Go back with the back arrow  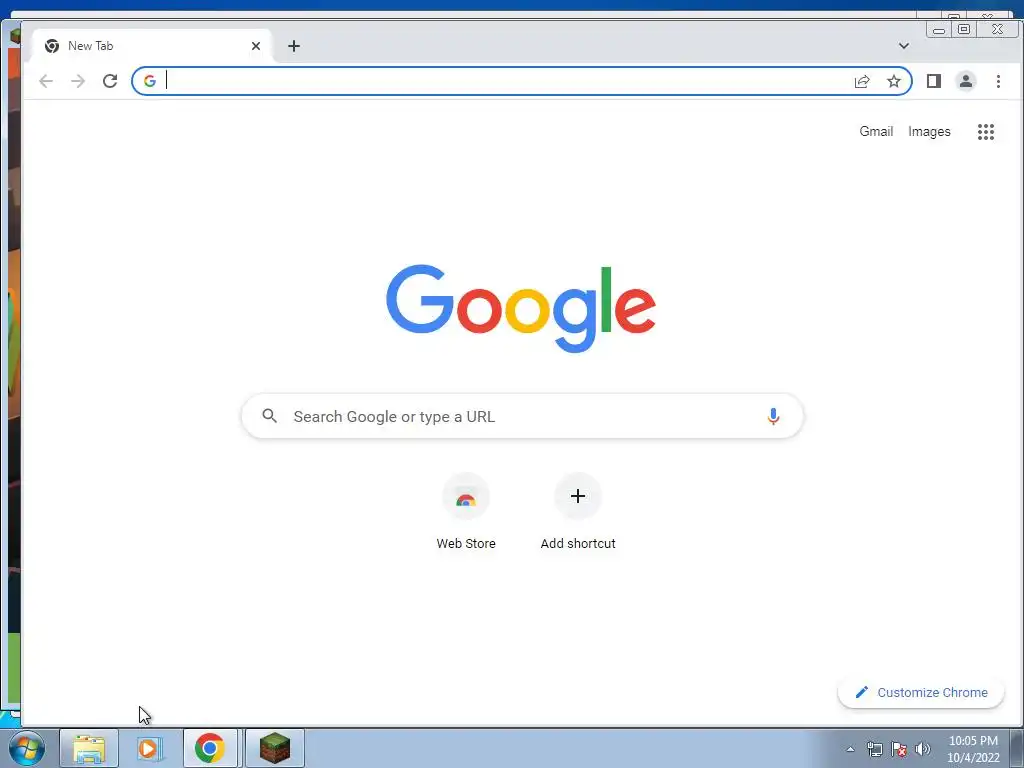tap(45, 81)
